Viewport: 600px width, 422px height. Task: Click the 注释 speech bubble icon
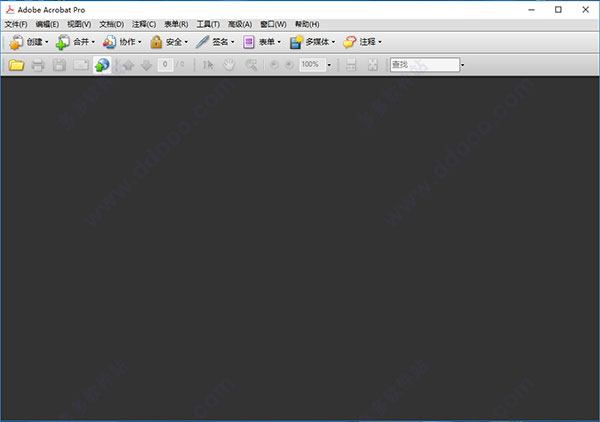[x=349, y=42]
